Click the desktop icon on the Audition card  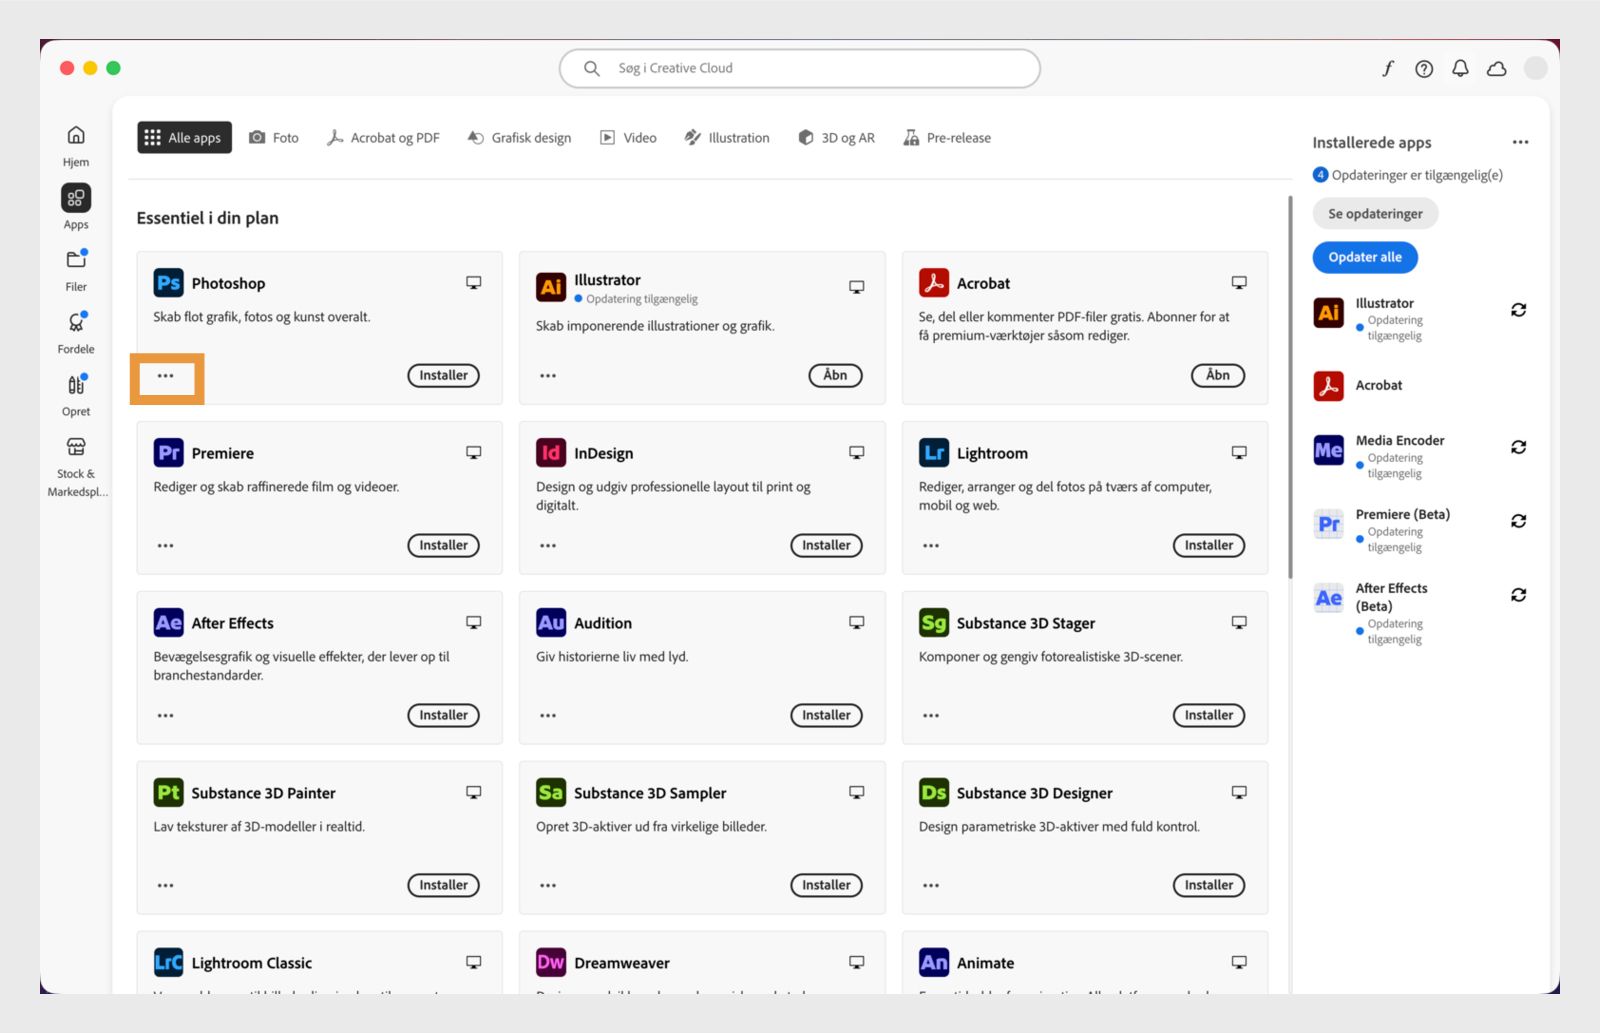[x=857, y=623]
